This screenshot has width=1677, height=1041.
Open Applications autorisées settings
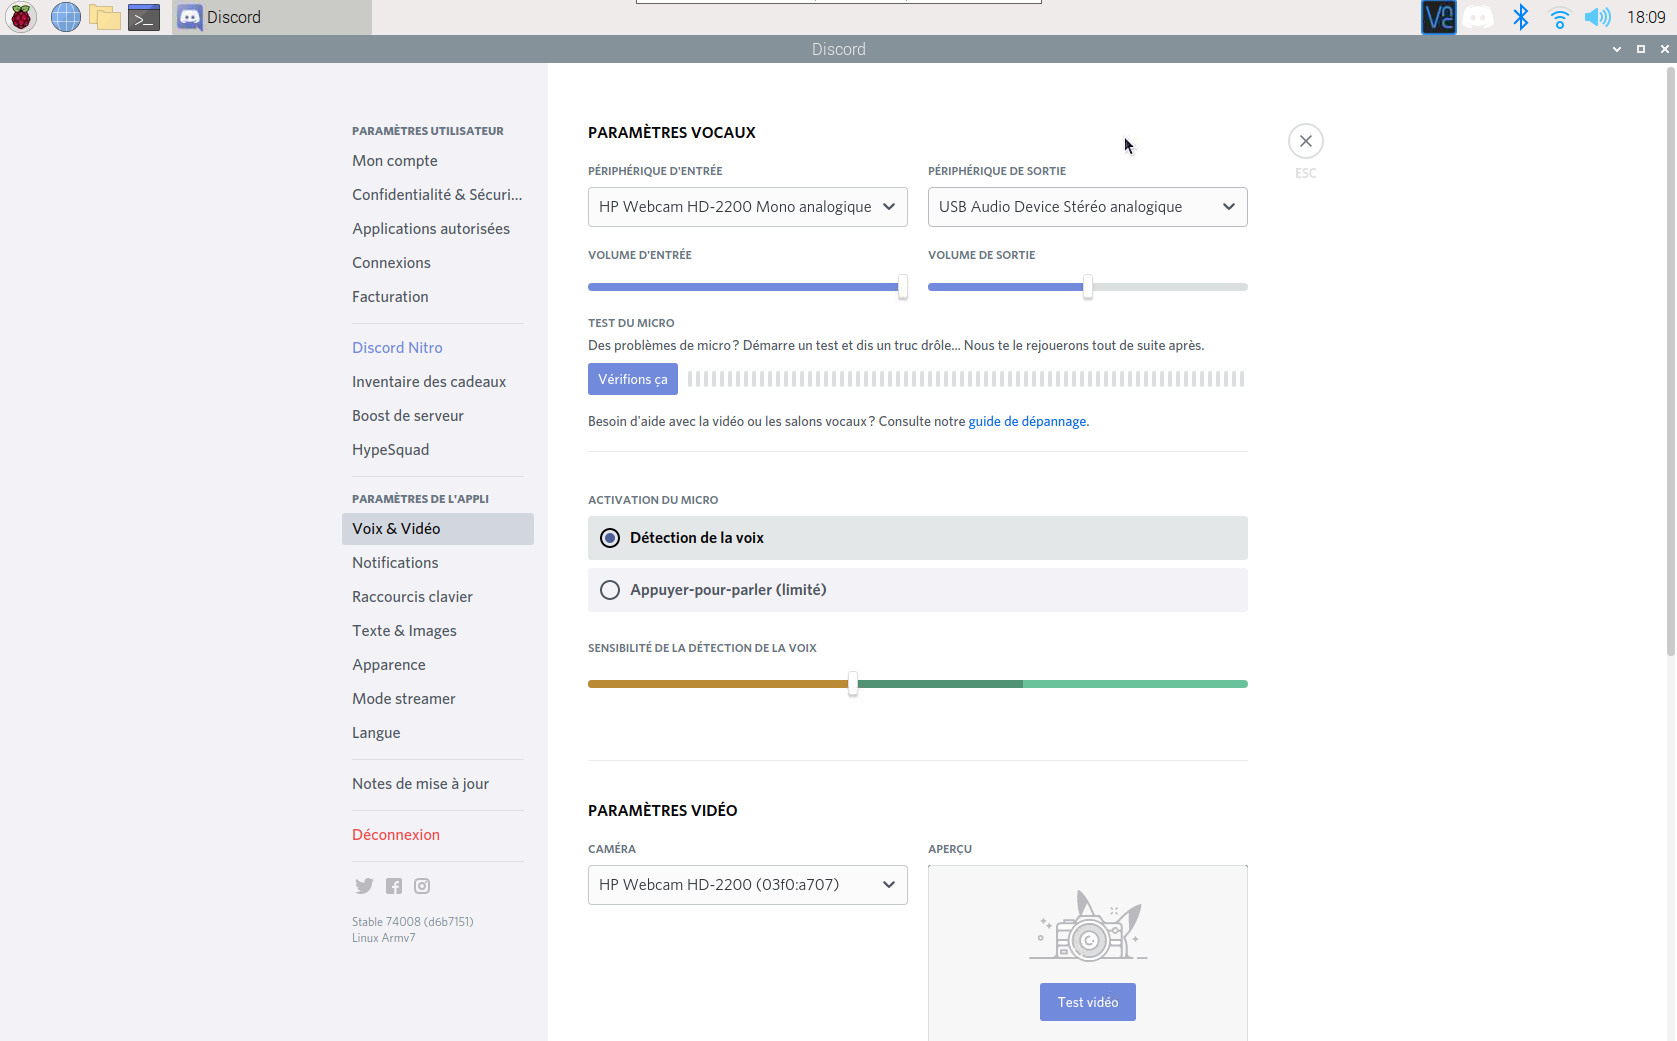[x=438, y=229]
